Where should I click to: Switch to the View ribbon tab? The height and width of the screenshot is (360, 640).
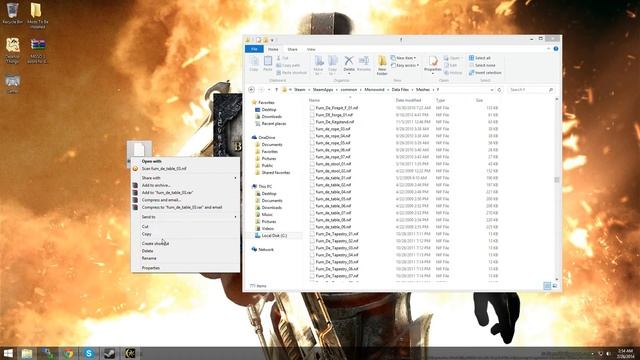pos(311,49)
